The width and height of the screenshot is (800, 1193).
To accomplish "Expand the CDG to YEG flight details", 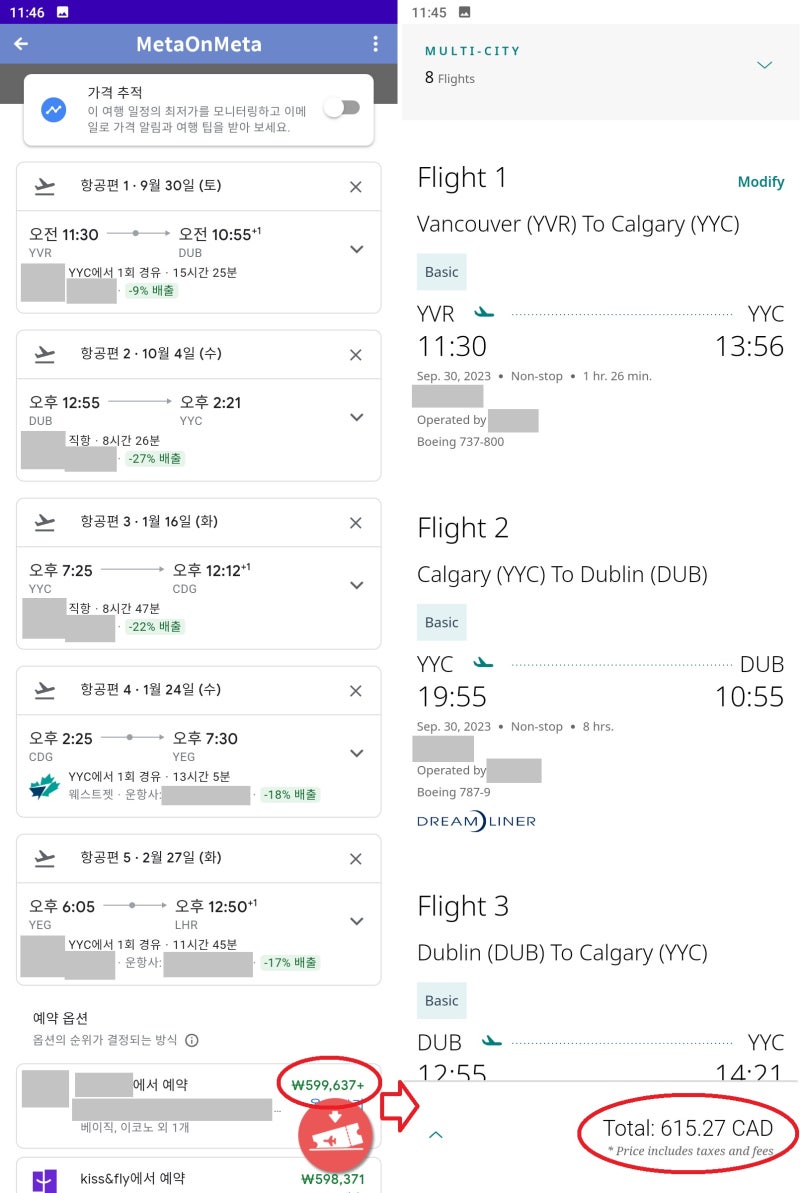I will coord(356,753).
